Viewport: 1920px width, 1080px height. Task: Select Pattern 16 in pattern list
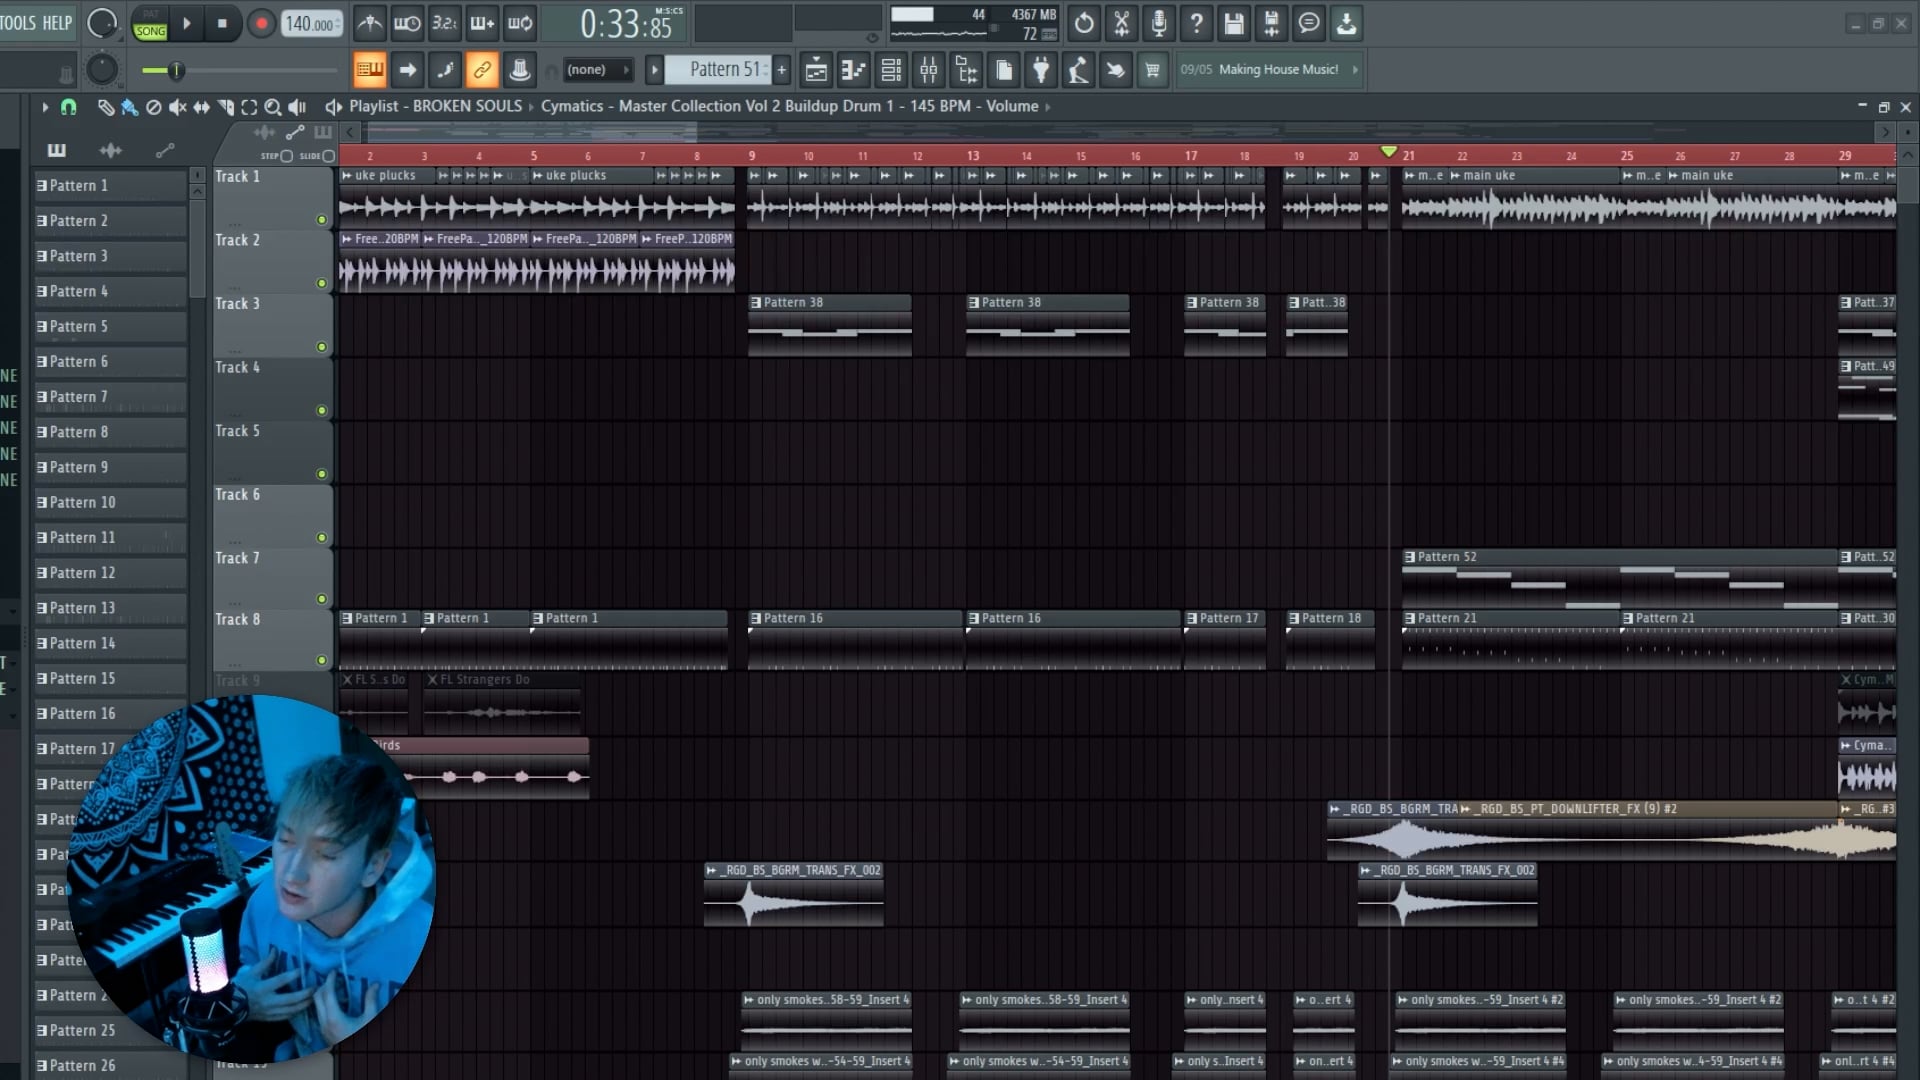tap(110, 713)
